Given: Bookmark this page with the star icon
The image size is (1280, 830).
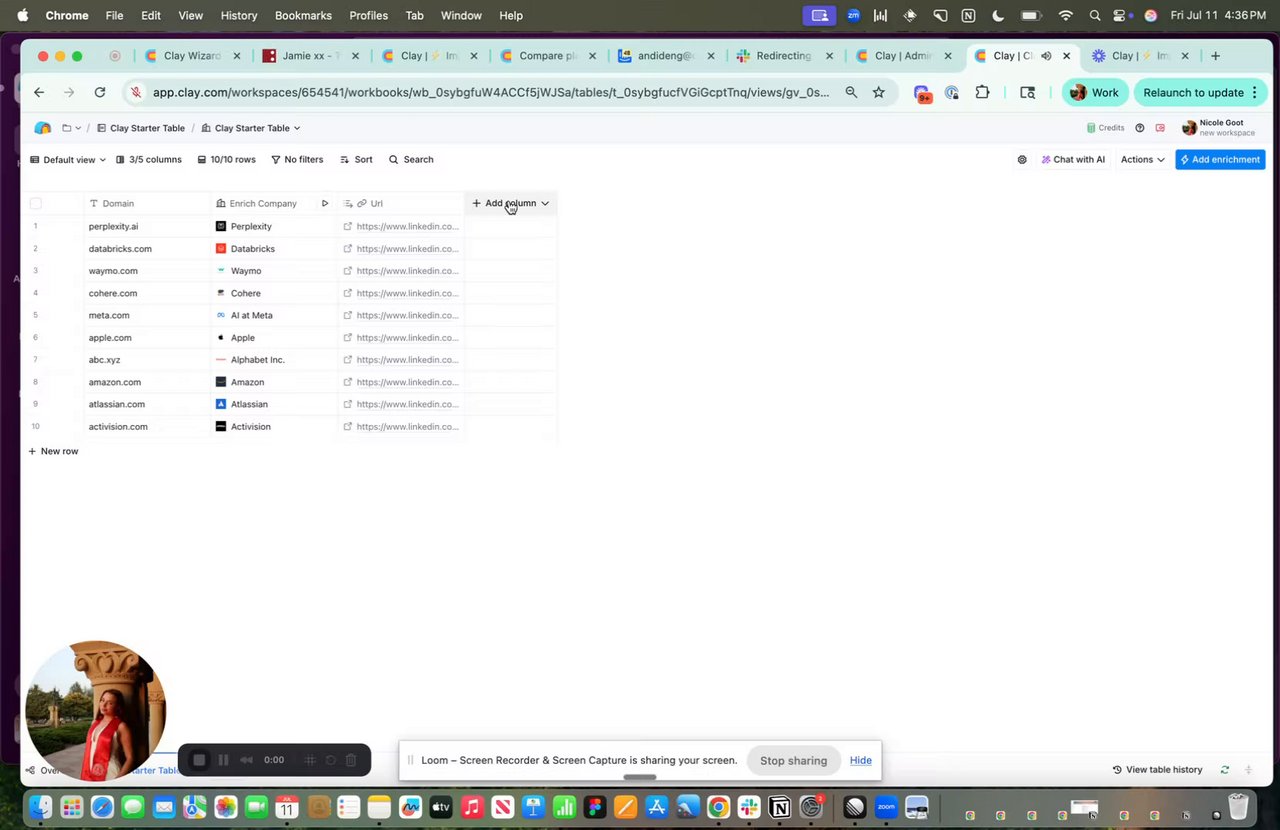Looking at the screenshot, I should 878,93.
